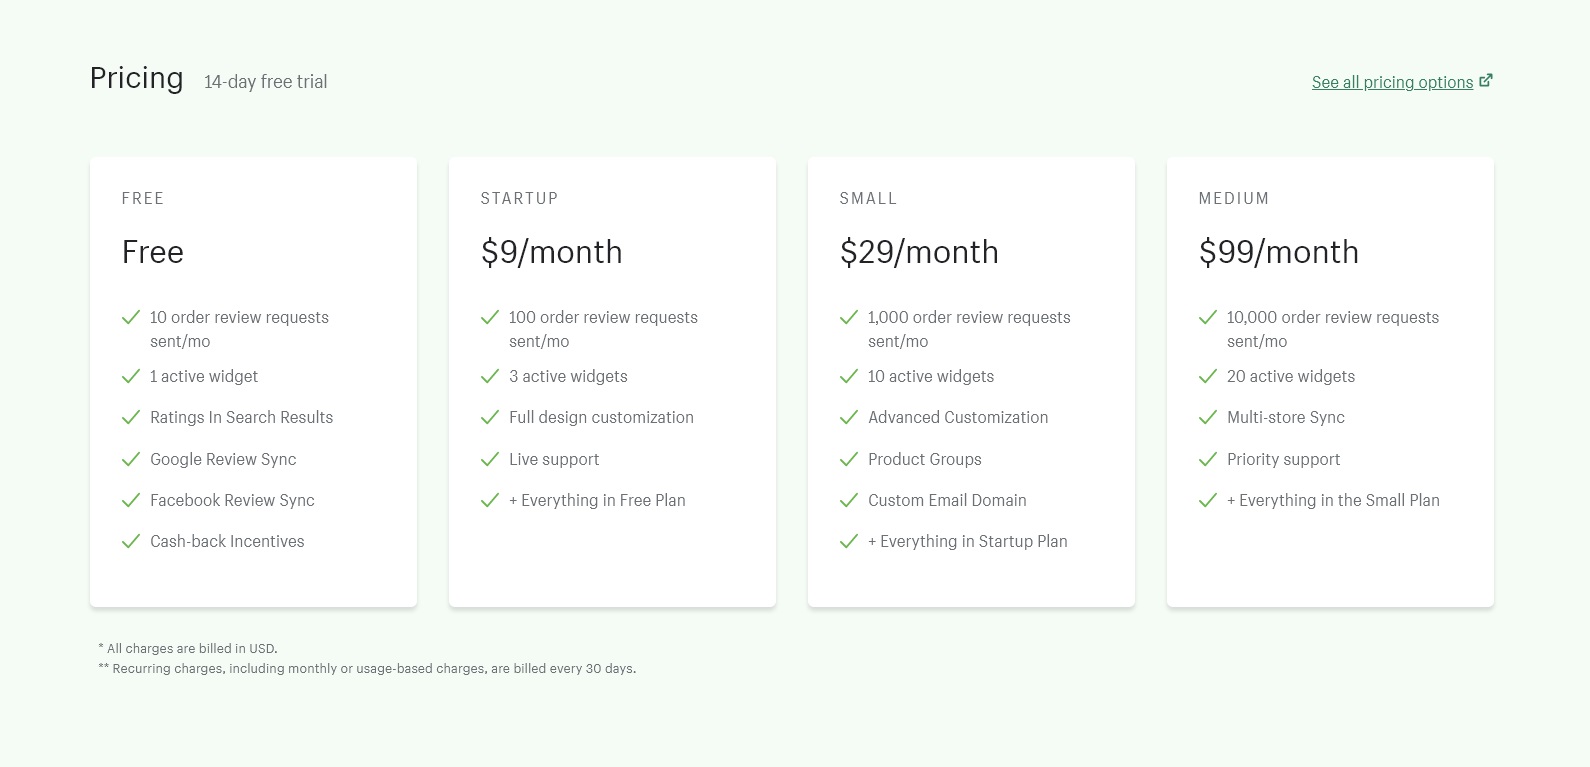This screenshot has width=1590, height=767.
Task: Click the checkmark beside 20 active widgets
Action: click(1208, 376)
